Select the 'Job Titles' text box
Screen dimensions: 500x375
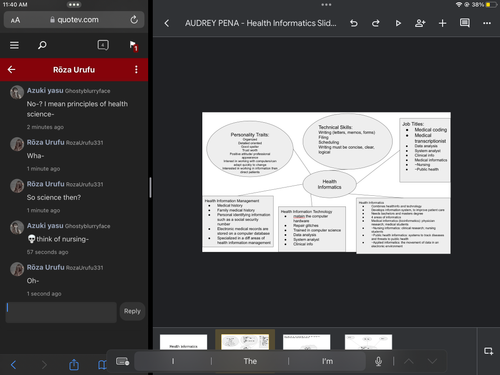click(425, 150)
